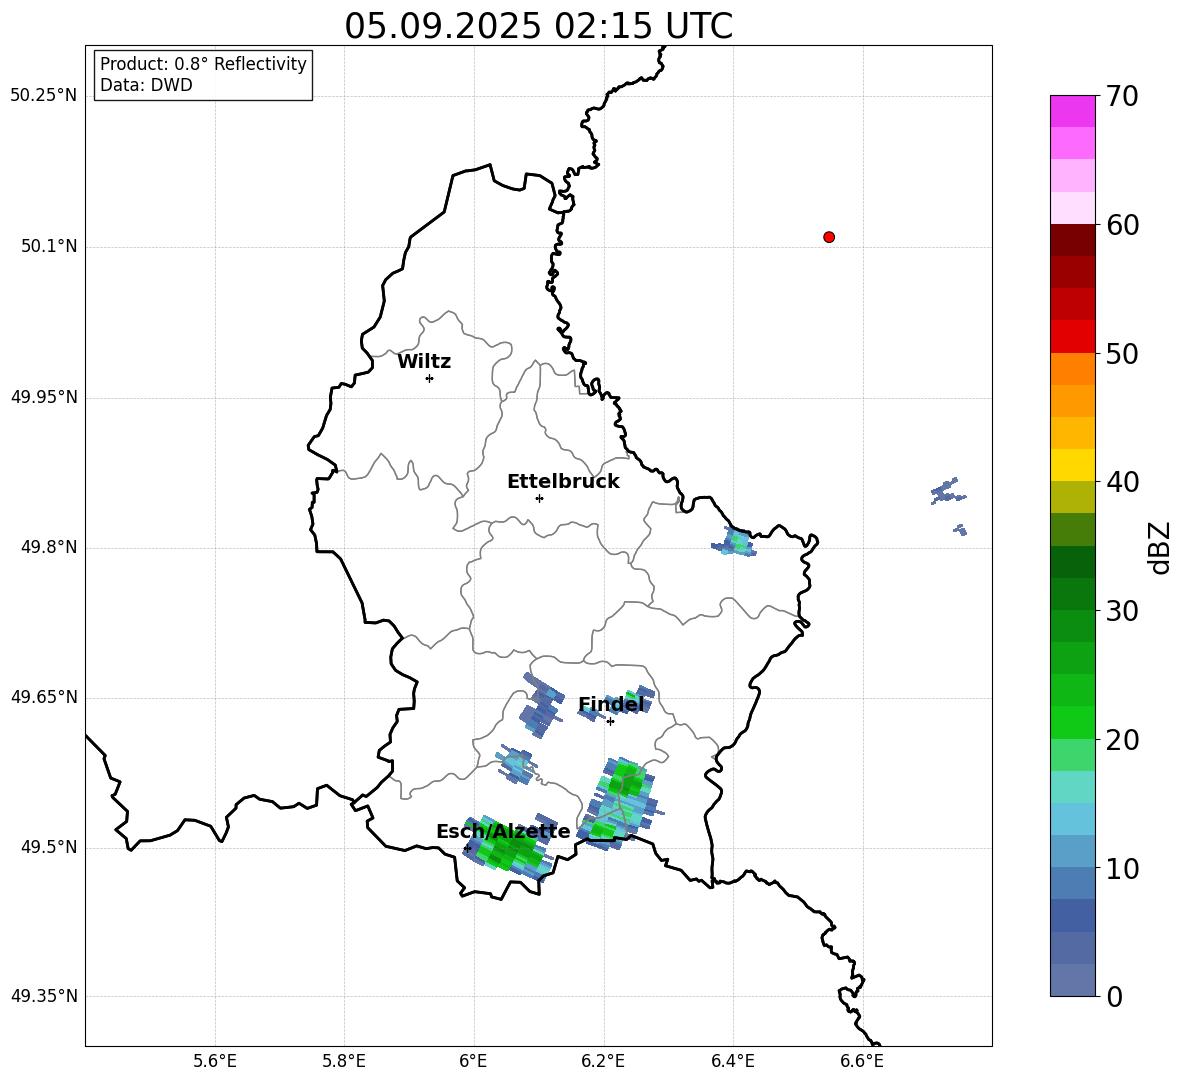
Task: Click the bright red 50 dBZ swatch
Action: click(1072, 337)
